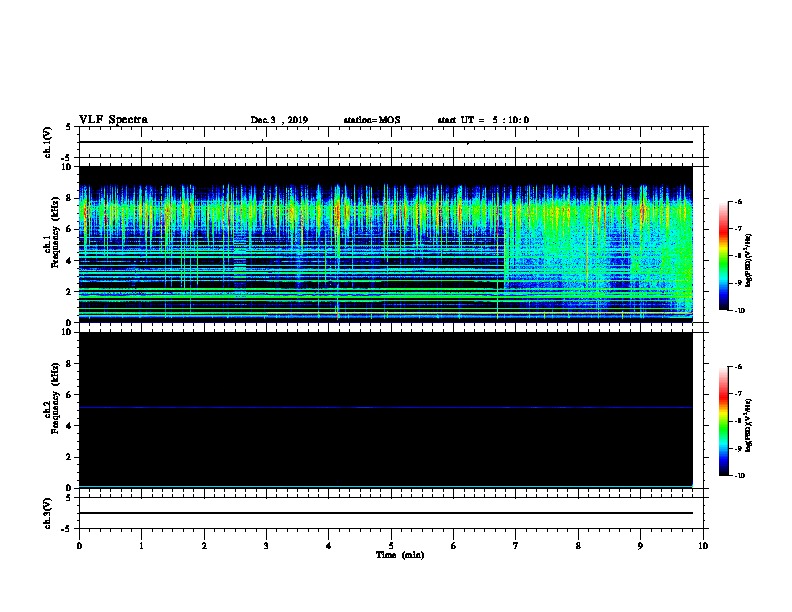Click the ch.1 colorbar log(PSD) unit label
Viewport: 792px width, 612px height.
(x=749, y=260)
